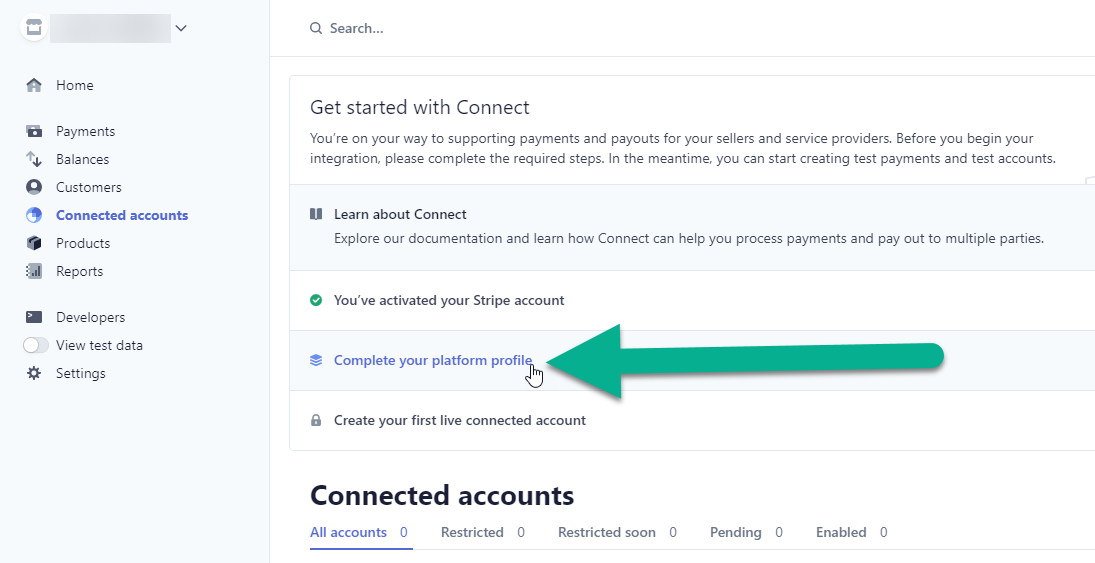Open Complete your platform profile link
1095x563 pixels.
433,360
